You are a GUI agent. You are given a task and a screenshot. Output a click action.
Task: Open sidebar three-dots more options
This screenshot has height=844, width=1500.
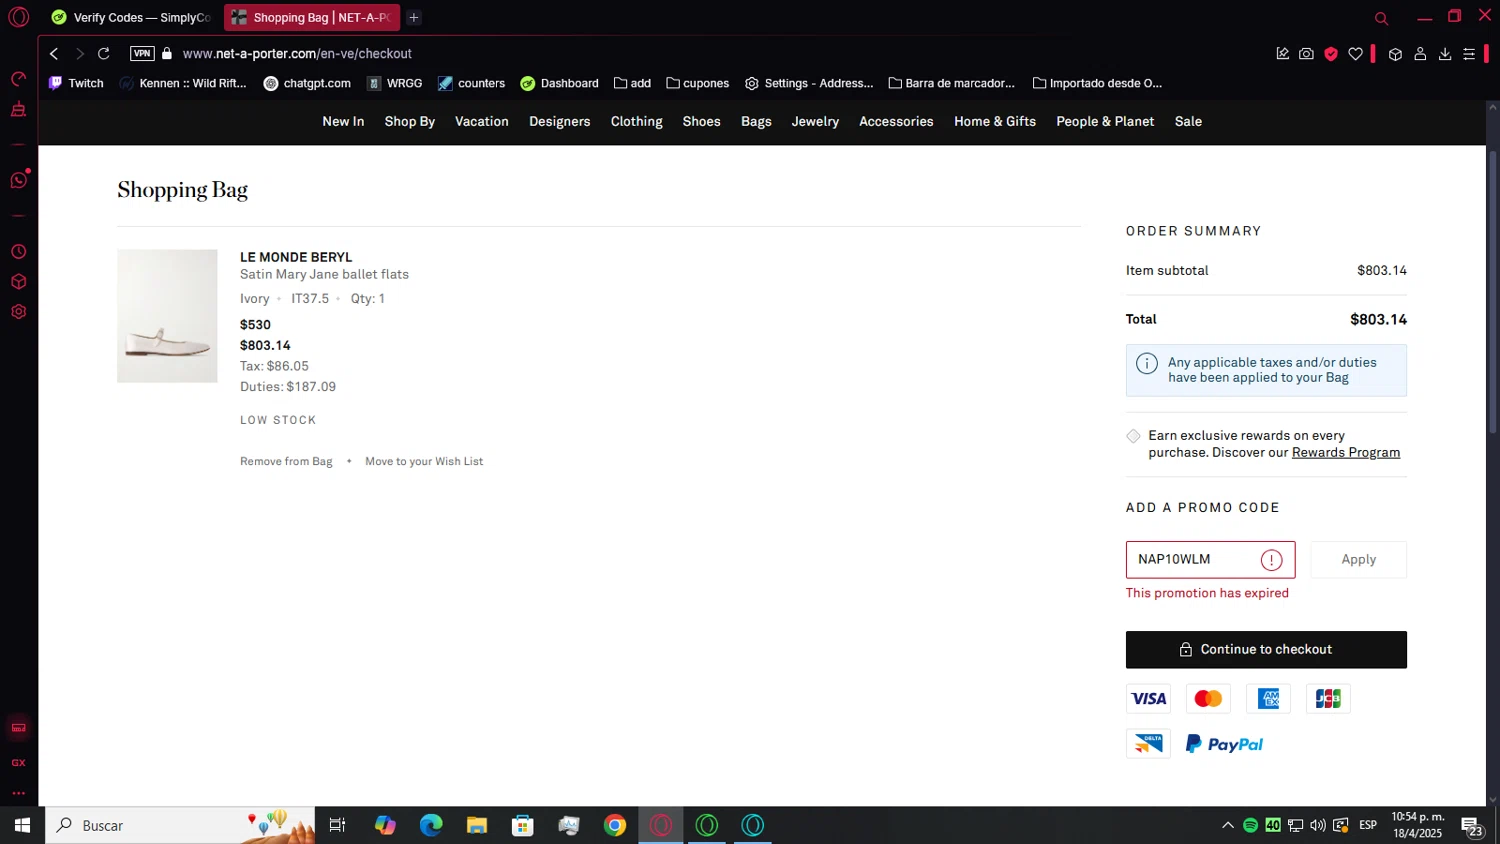click(x=18, y=793)
